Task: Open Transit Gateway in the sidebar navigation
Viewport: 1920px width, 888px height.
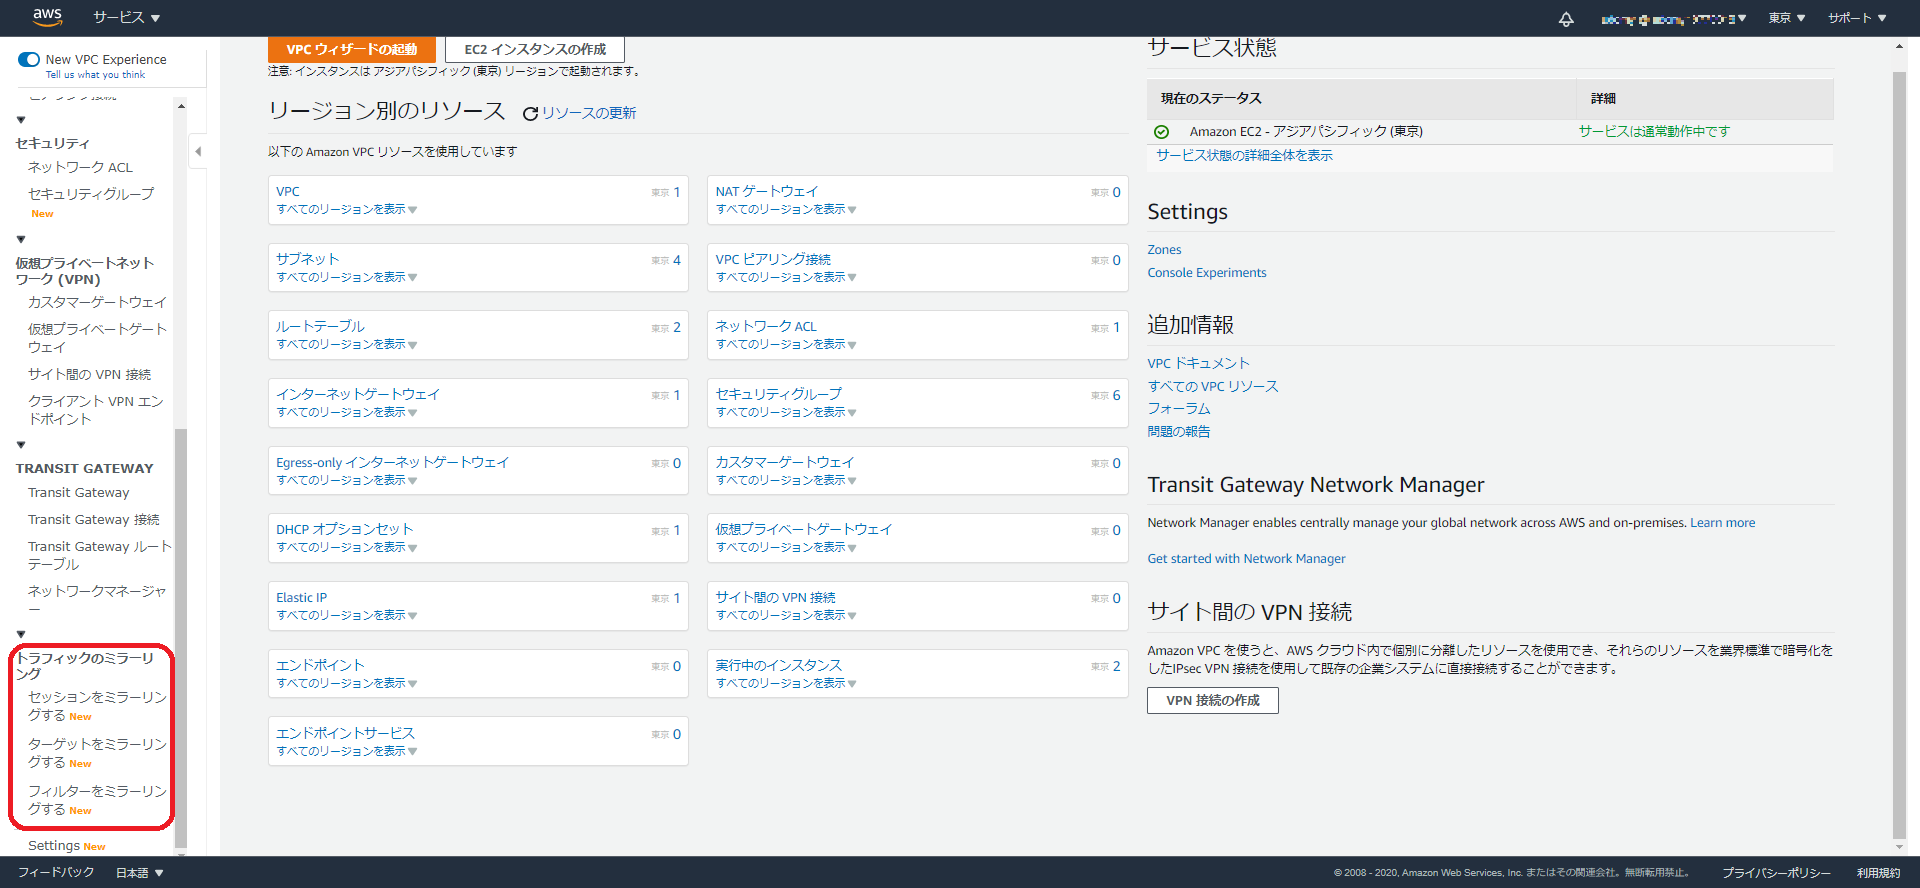Action: click(x=78, y=493)
